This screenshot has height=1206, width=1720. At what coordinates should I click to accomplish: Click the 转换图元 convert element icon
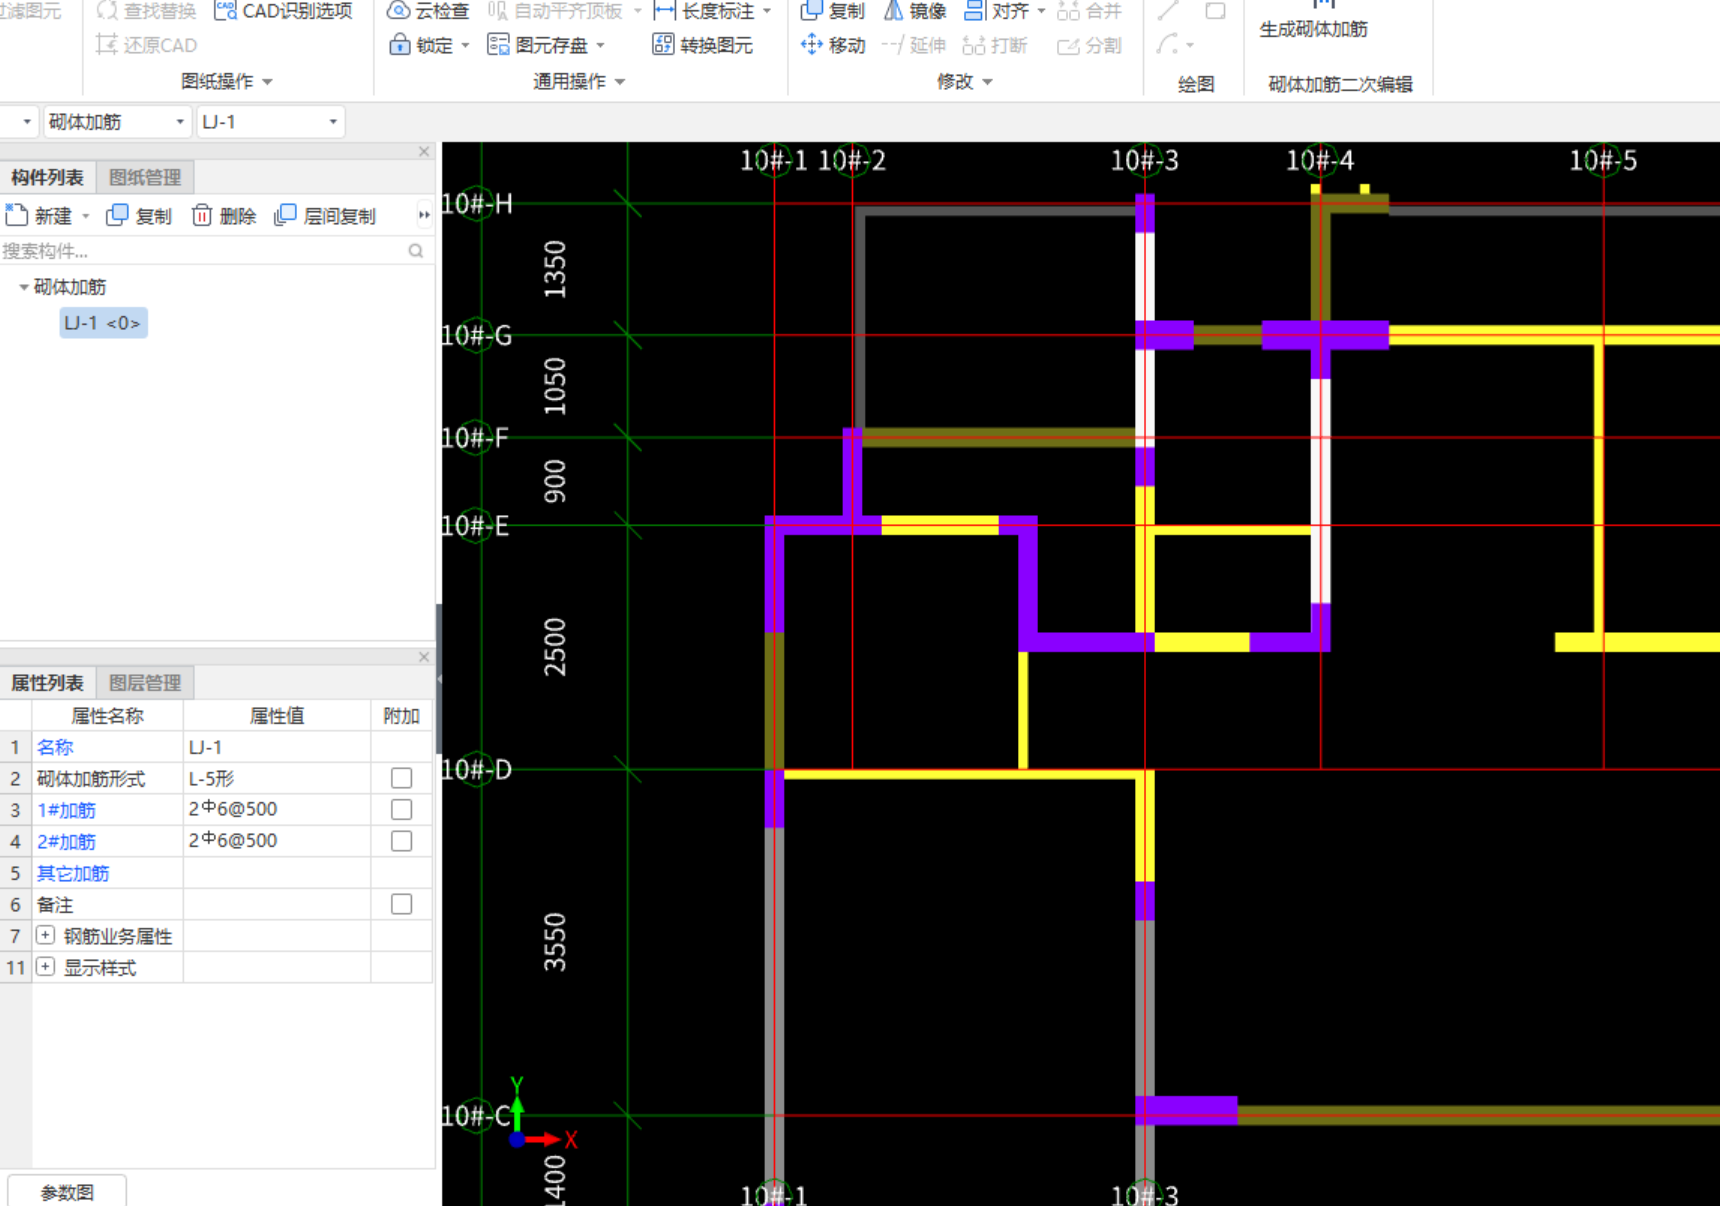pyautogui.click(x=662, y=45)
